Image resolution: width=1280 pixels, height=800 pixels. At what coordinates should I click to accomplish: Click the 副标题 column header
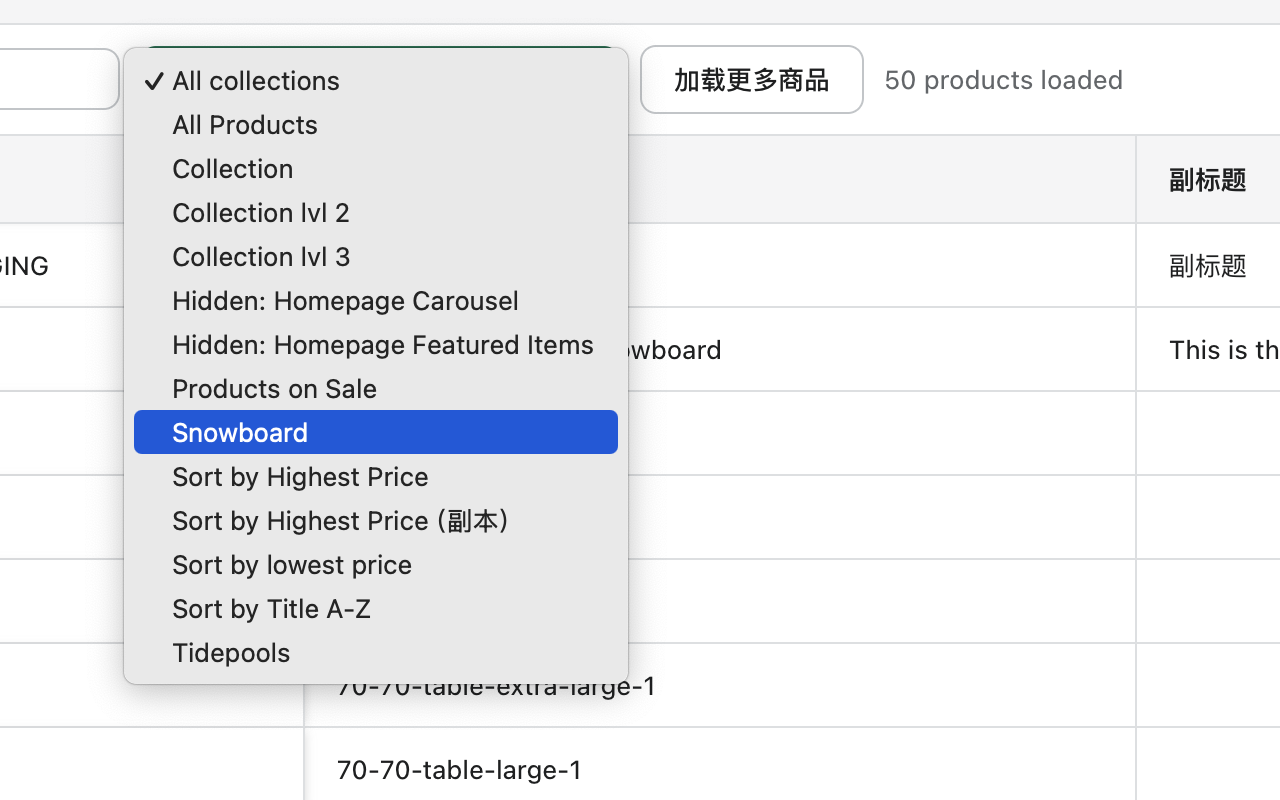1207,180
